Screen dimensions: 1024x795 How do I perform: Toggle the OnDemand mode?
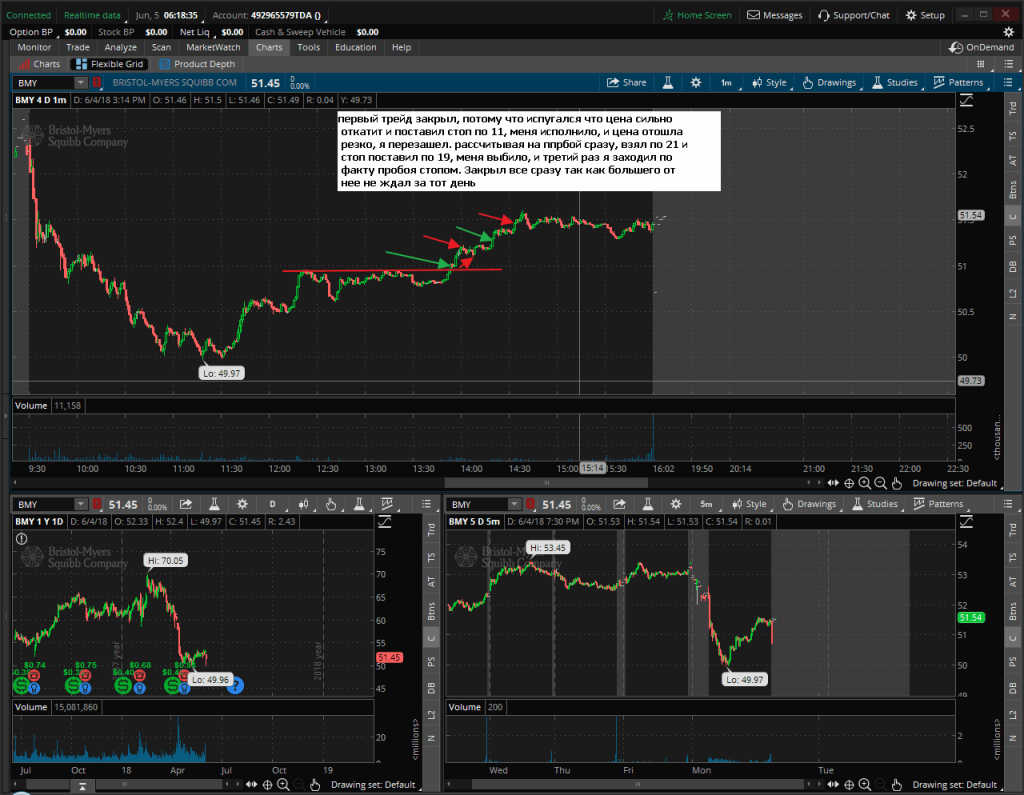982,47
